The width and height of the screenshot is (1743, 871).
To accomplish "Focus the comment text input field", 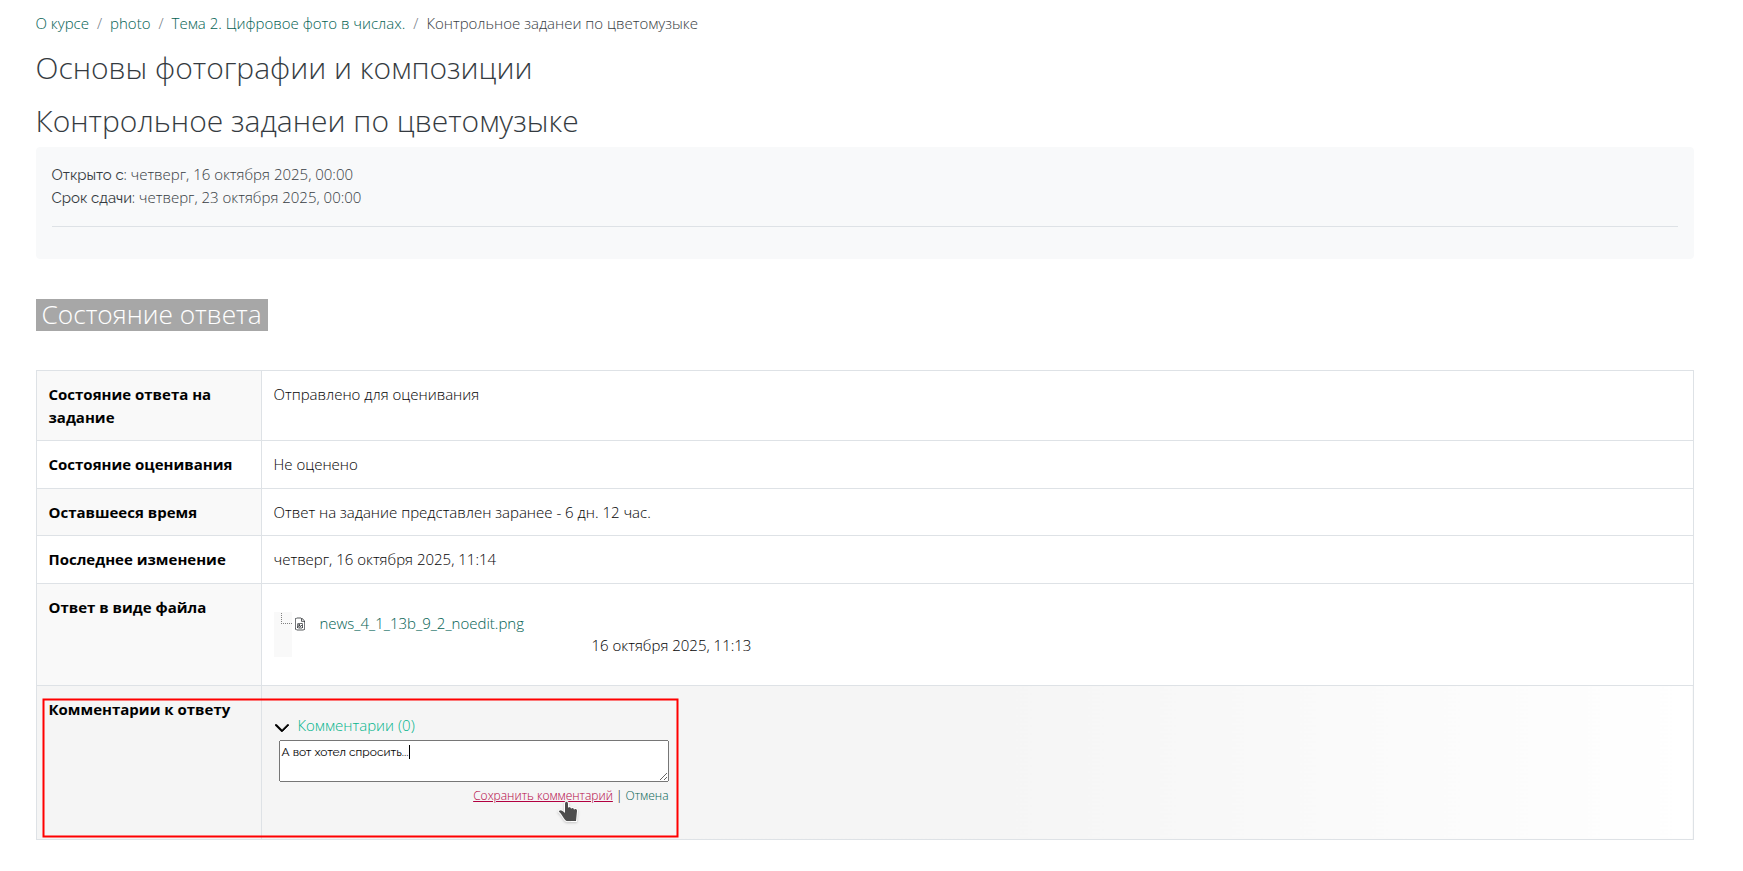I will [473, 761].
